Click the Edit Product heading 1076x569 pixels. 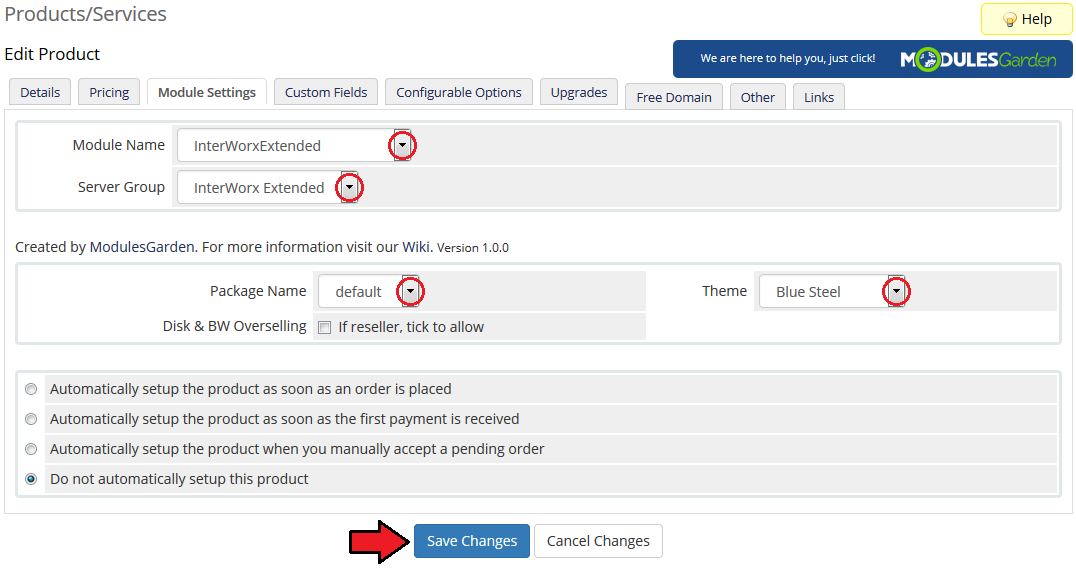pos(52,54)
